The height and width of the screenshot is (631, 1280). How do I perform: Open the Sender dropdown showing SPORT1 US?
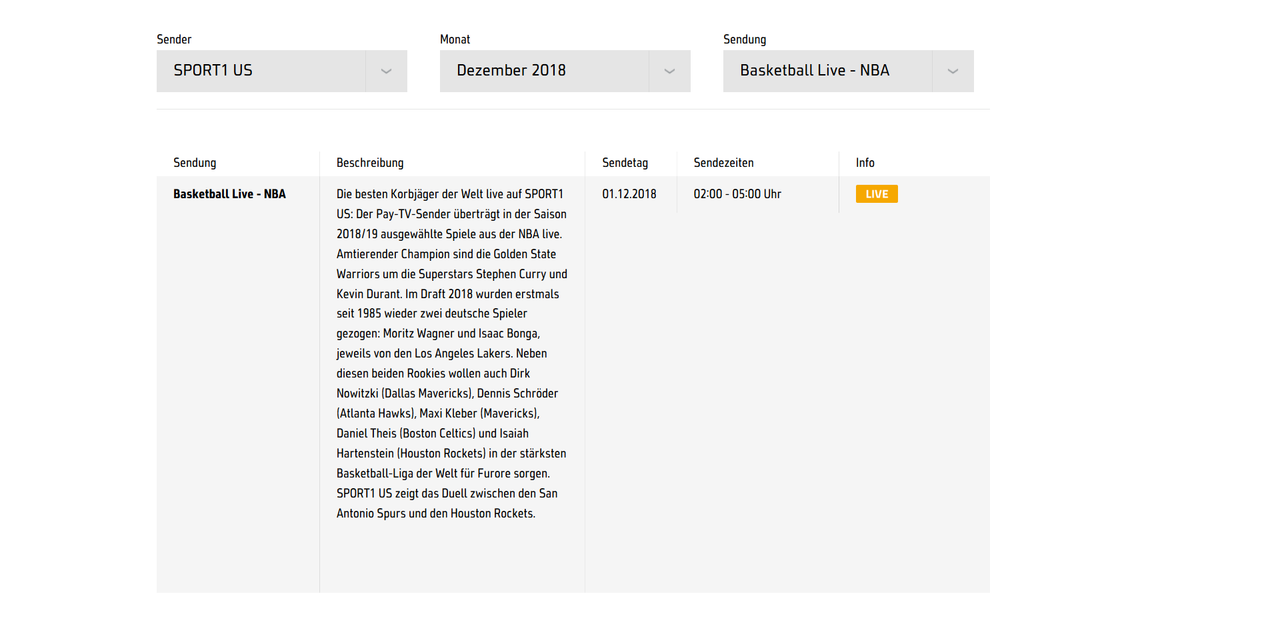(x=281, y=71)
